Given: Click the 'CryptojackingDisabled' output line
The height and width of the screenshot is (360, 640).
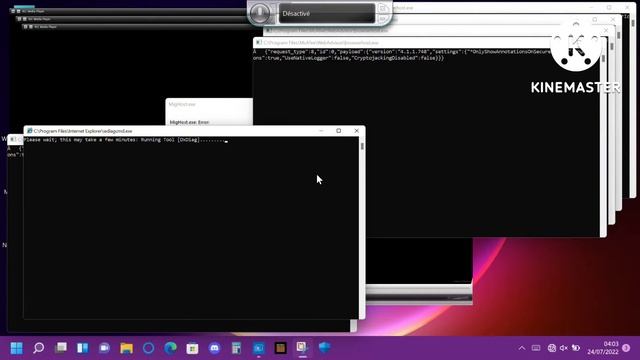Looking at the screenshot, I should pyautogui.click(x=348, y=58).
